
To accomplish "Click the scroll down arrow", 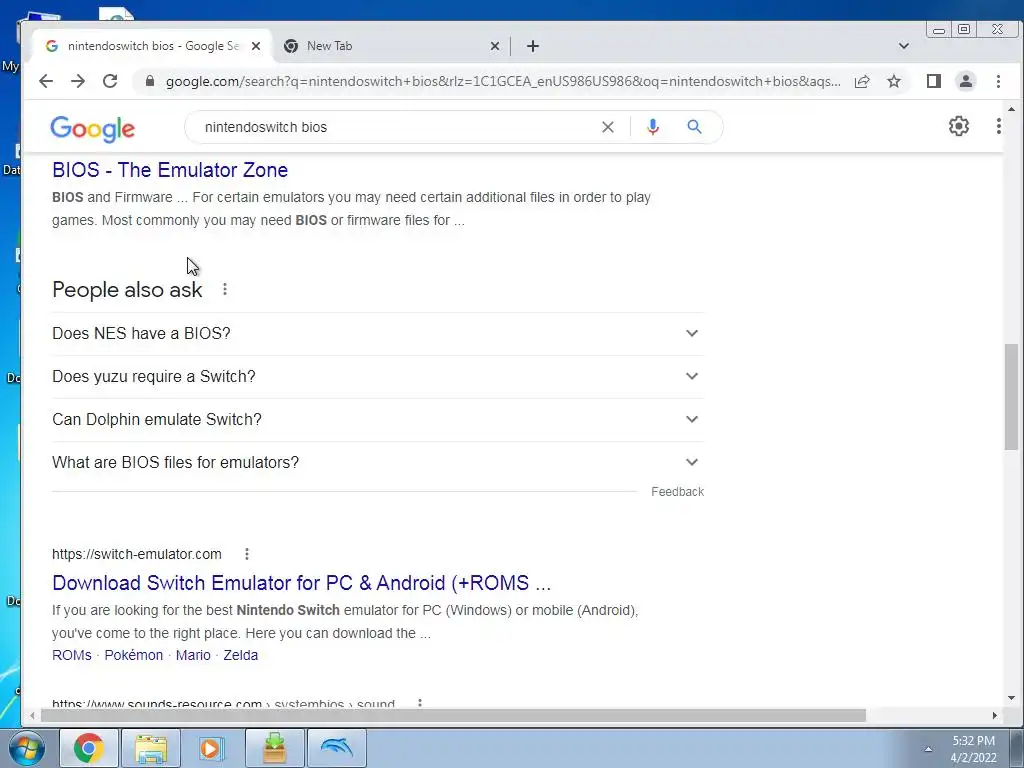I will point(1011,698).
